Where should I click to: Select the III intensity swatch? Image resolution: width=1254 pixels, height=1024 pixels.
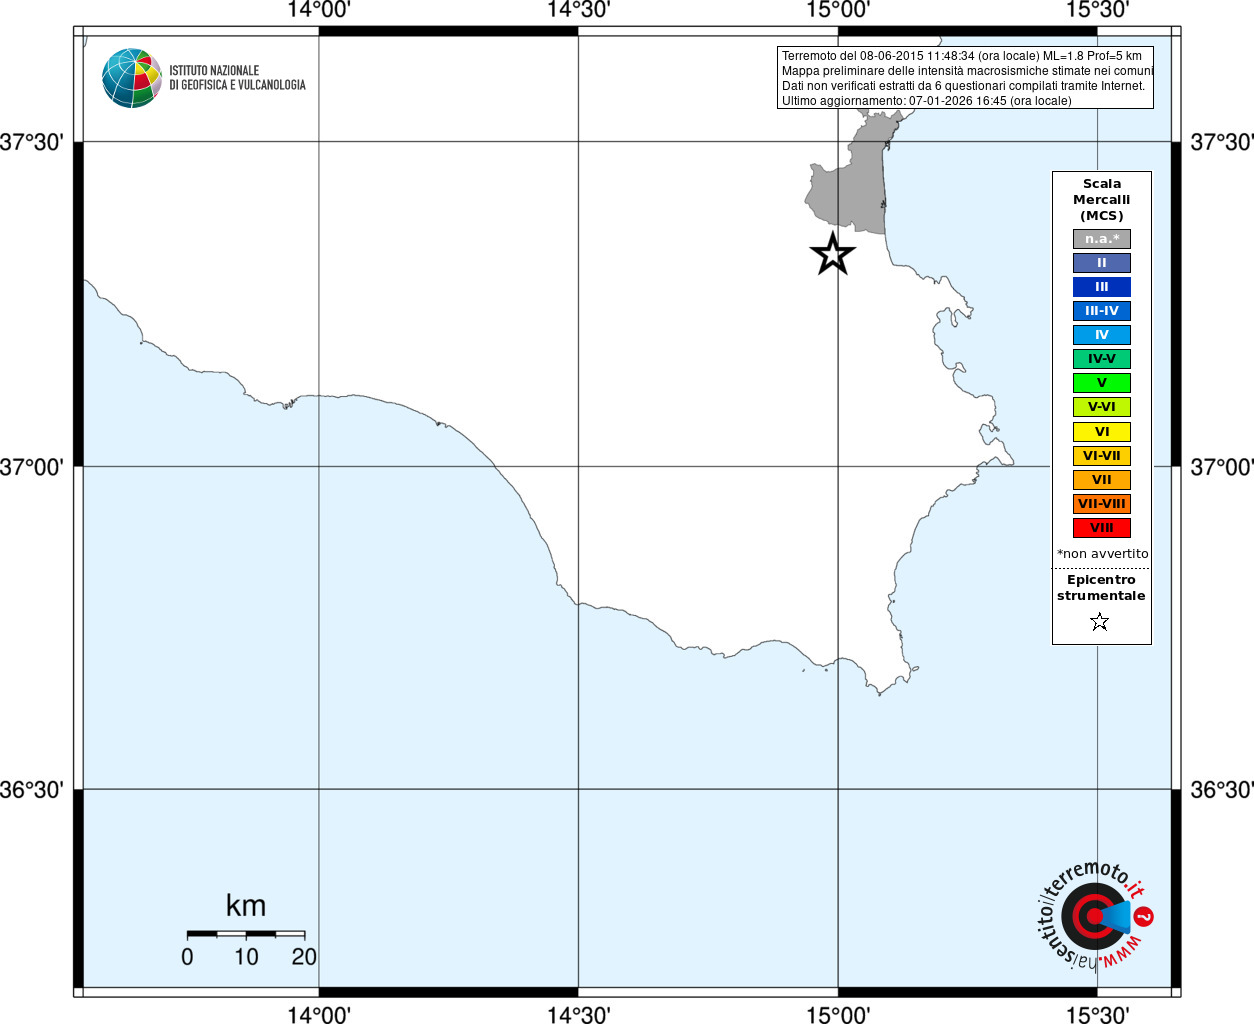(x=1102, y=287)
